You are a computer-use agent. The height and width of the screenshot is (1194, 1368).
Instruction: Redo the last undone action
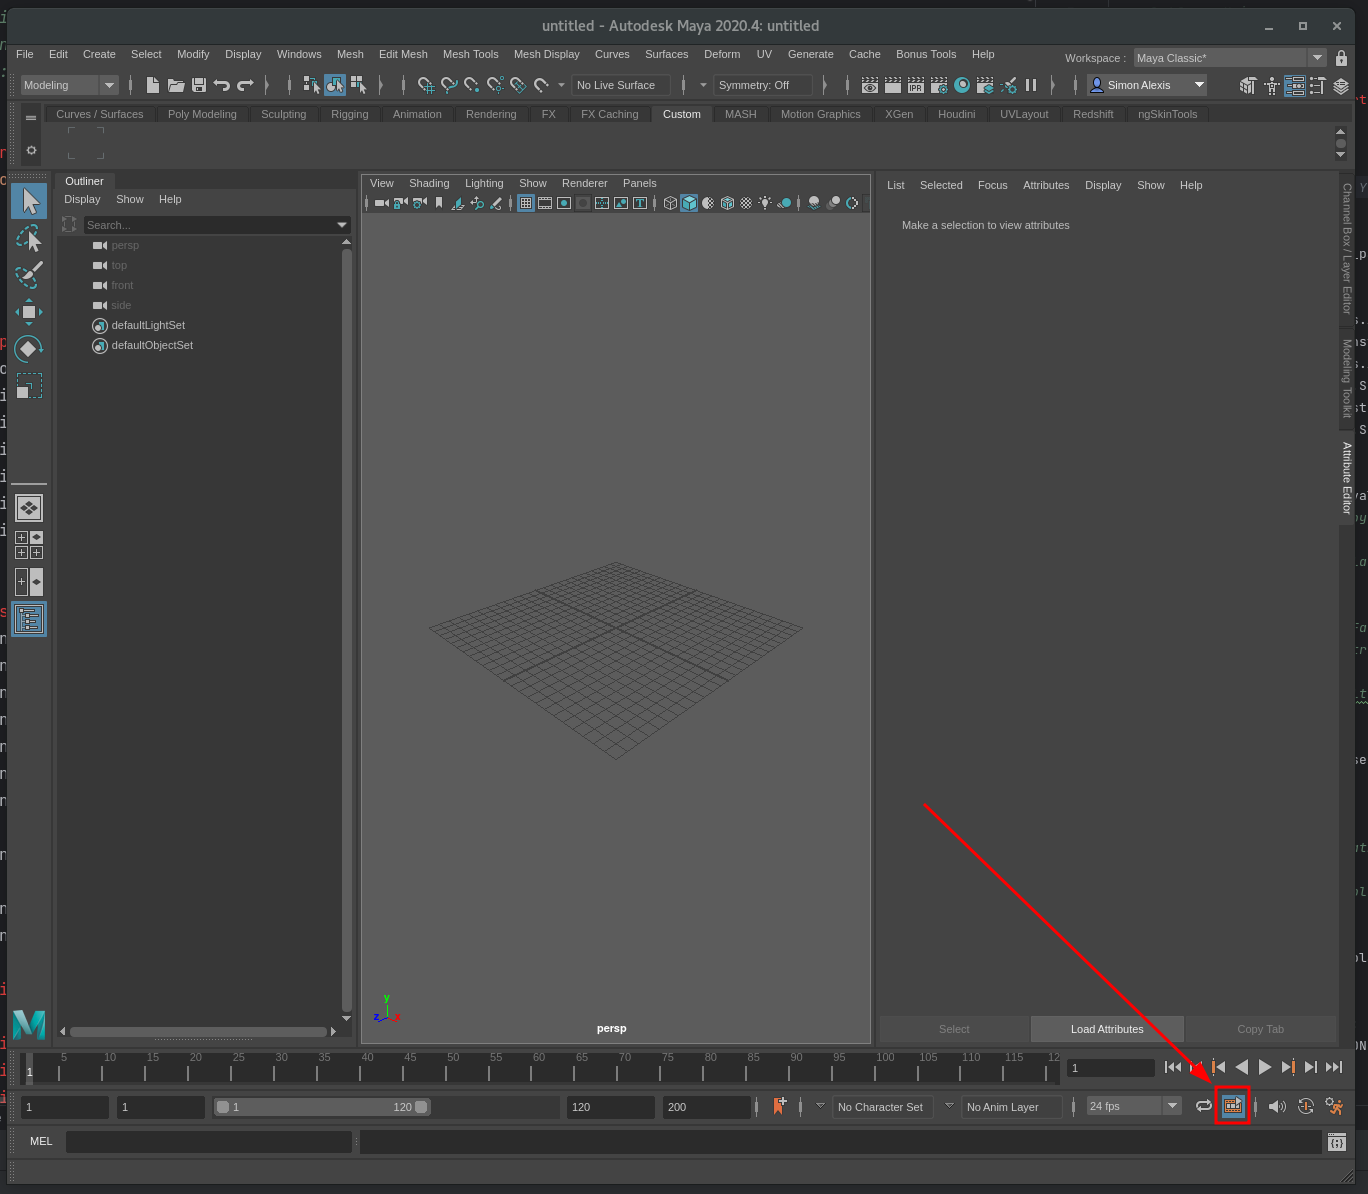[246, 85]
